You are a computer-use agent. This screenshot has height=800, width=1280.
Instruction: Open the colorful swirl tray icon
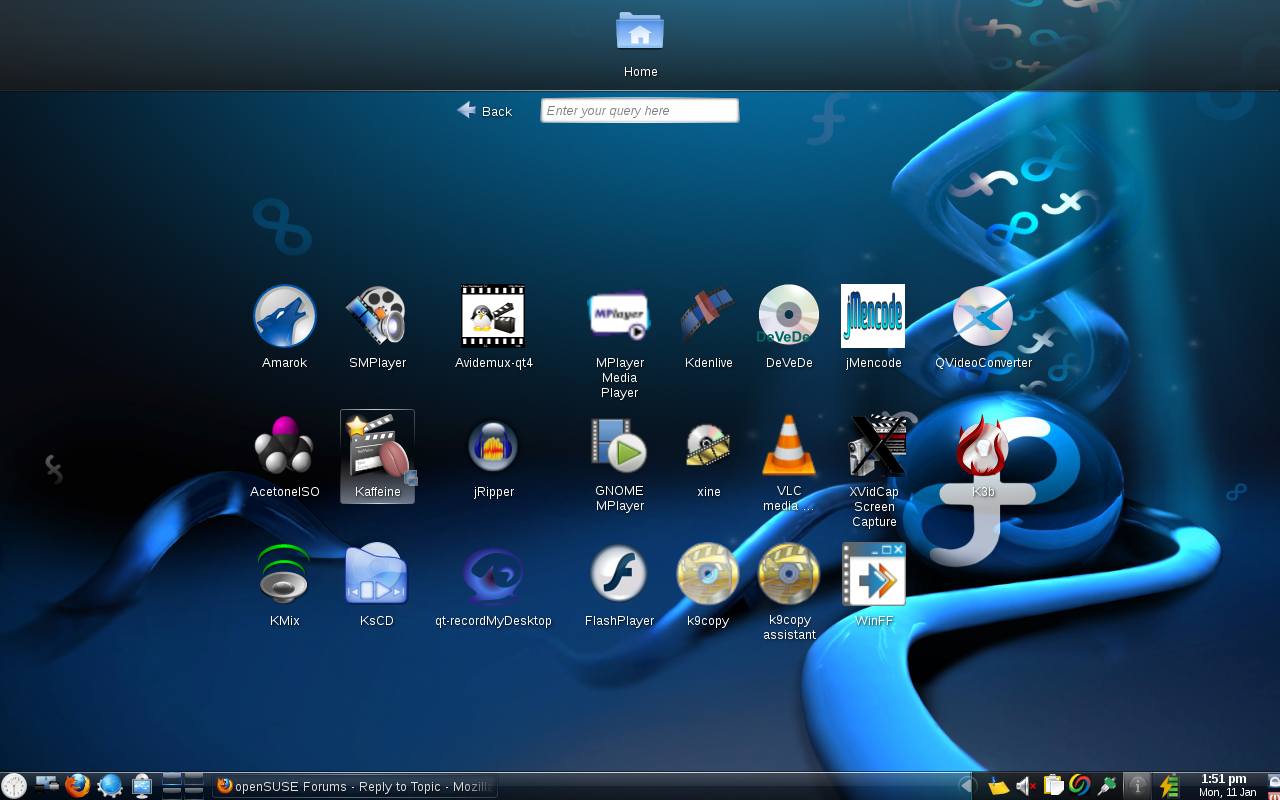point(1079,785)
